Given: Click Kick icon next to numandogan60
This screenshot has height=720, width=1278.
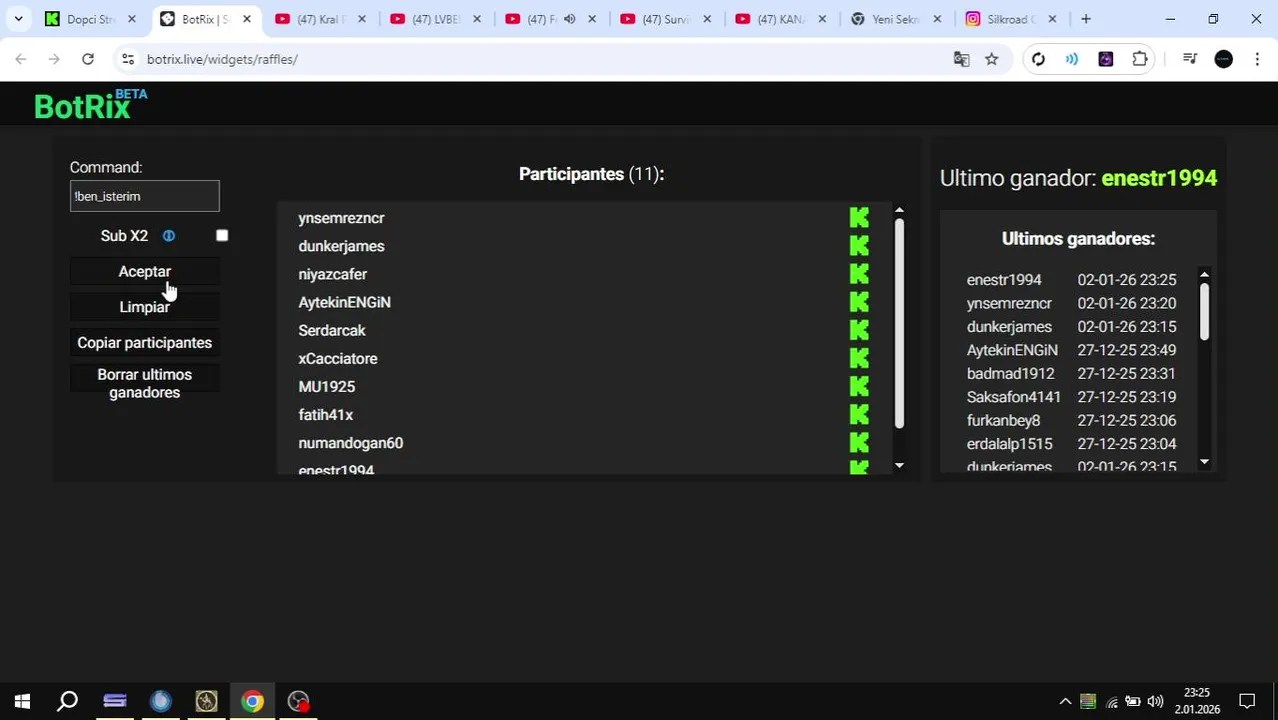Looking at the screenshot, I should click(x=859, y=442).
